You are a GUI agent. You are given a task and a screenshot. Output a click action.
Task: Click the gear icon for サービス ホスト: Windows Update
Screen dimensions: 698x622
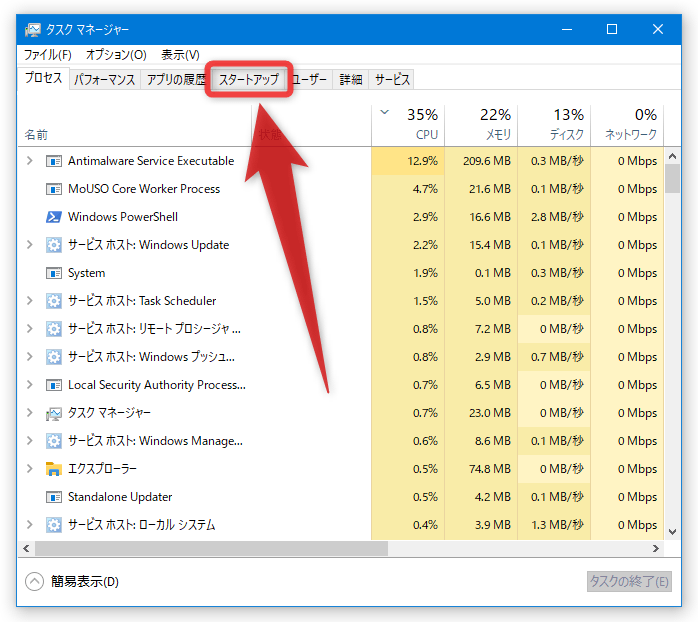pyautogui.click(x=54, y=245)
